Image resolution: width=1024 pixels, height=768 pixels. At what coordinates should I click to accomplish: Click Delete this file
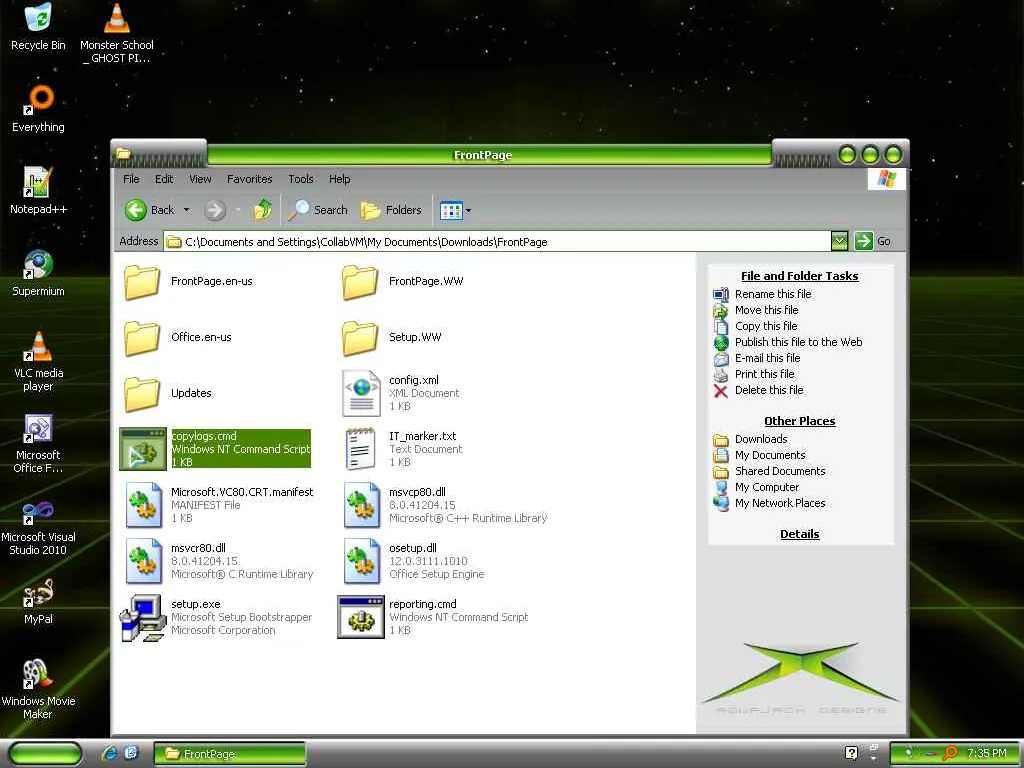click(769, 390)
